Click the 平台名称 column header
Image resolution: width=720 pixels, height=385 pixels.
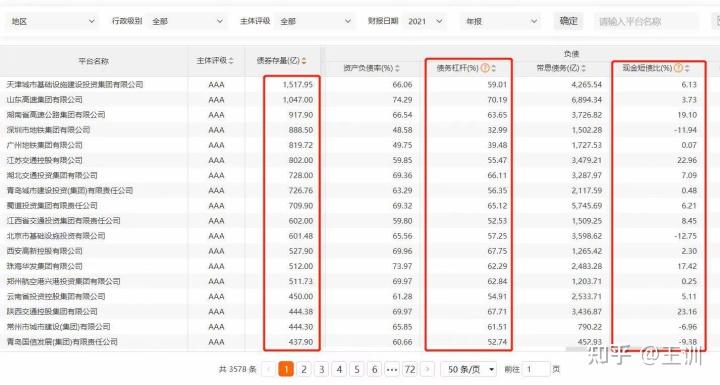(x=94, y=61)
